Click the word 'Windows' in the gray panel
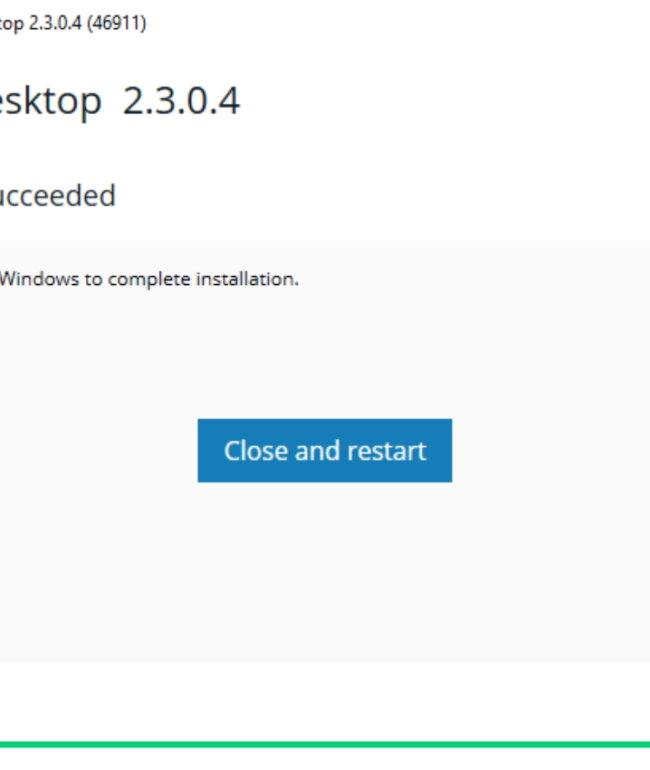Viewport: 650px width, 770px height. tap(39, 279)
